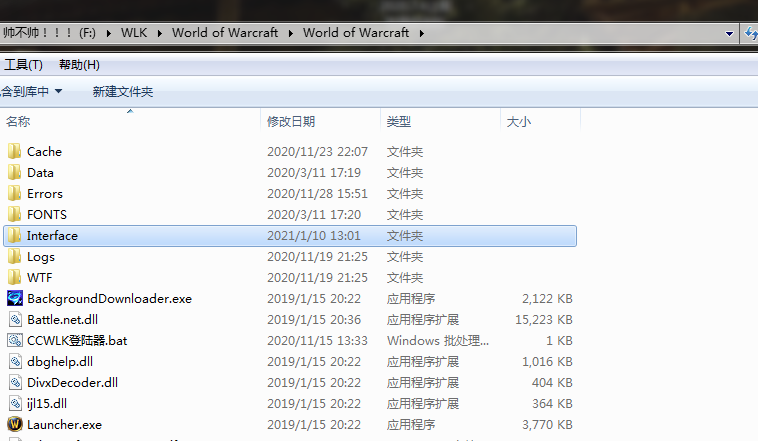758x441 pixels.
Task: Select the Logs folder icon
Action: [x=15, y=257]
